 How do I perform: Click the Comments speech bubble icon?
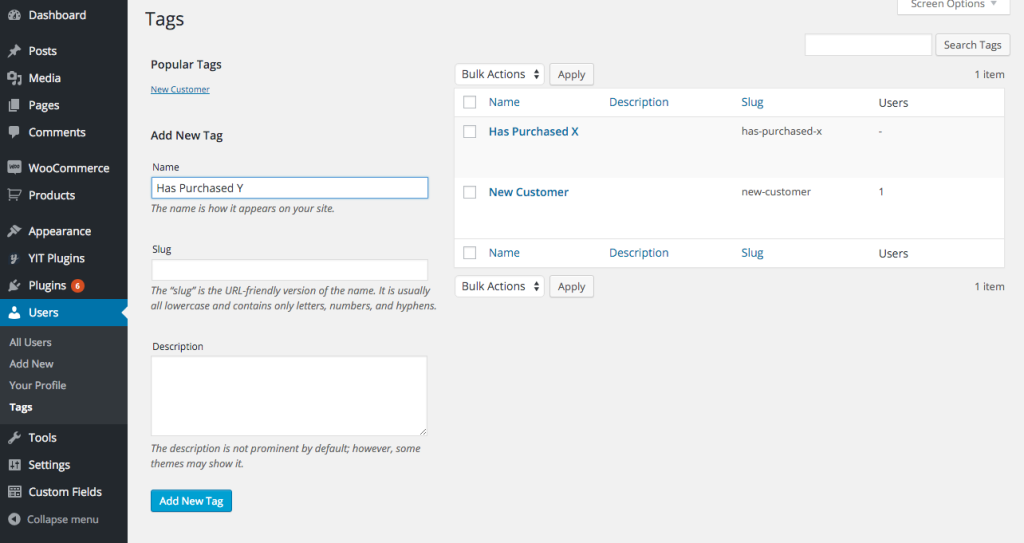pos(14,132)
